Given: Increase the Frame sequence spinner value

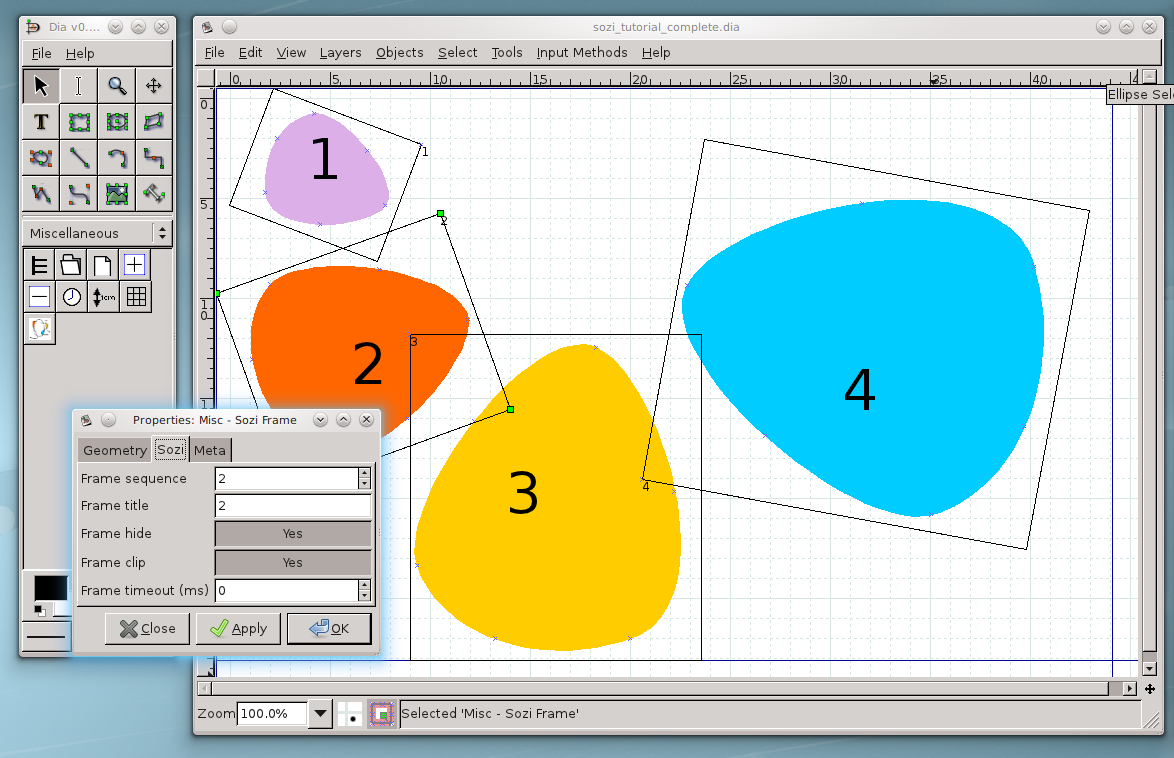Looking at the screenshot, I should point(364,473).
